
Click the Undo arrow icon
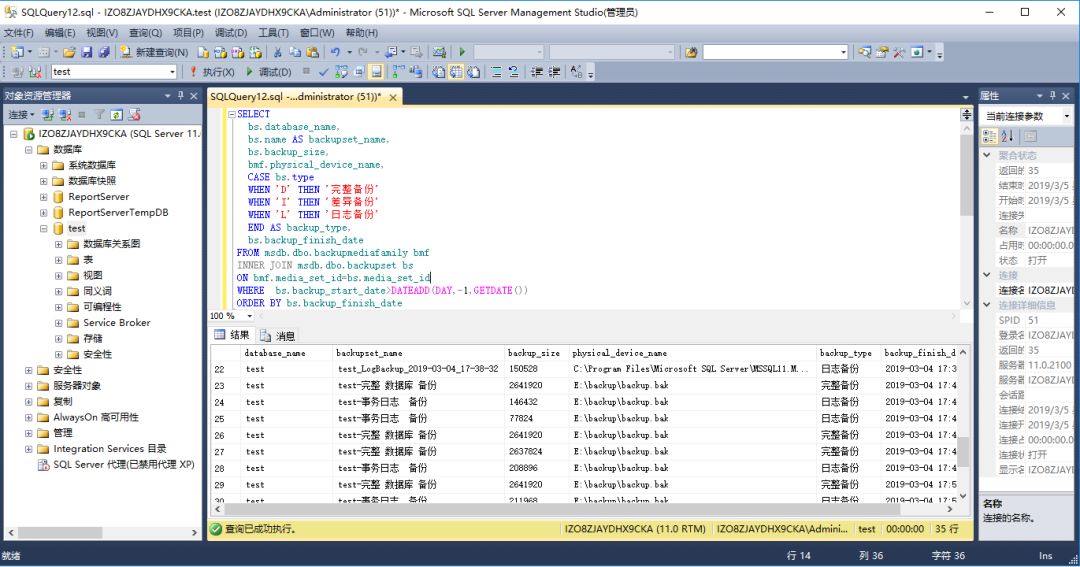335,52
